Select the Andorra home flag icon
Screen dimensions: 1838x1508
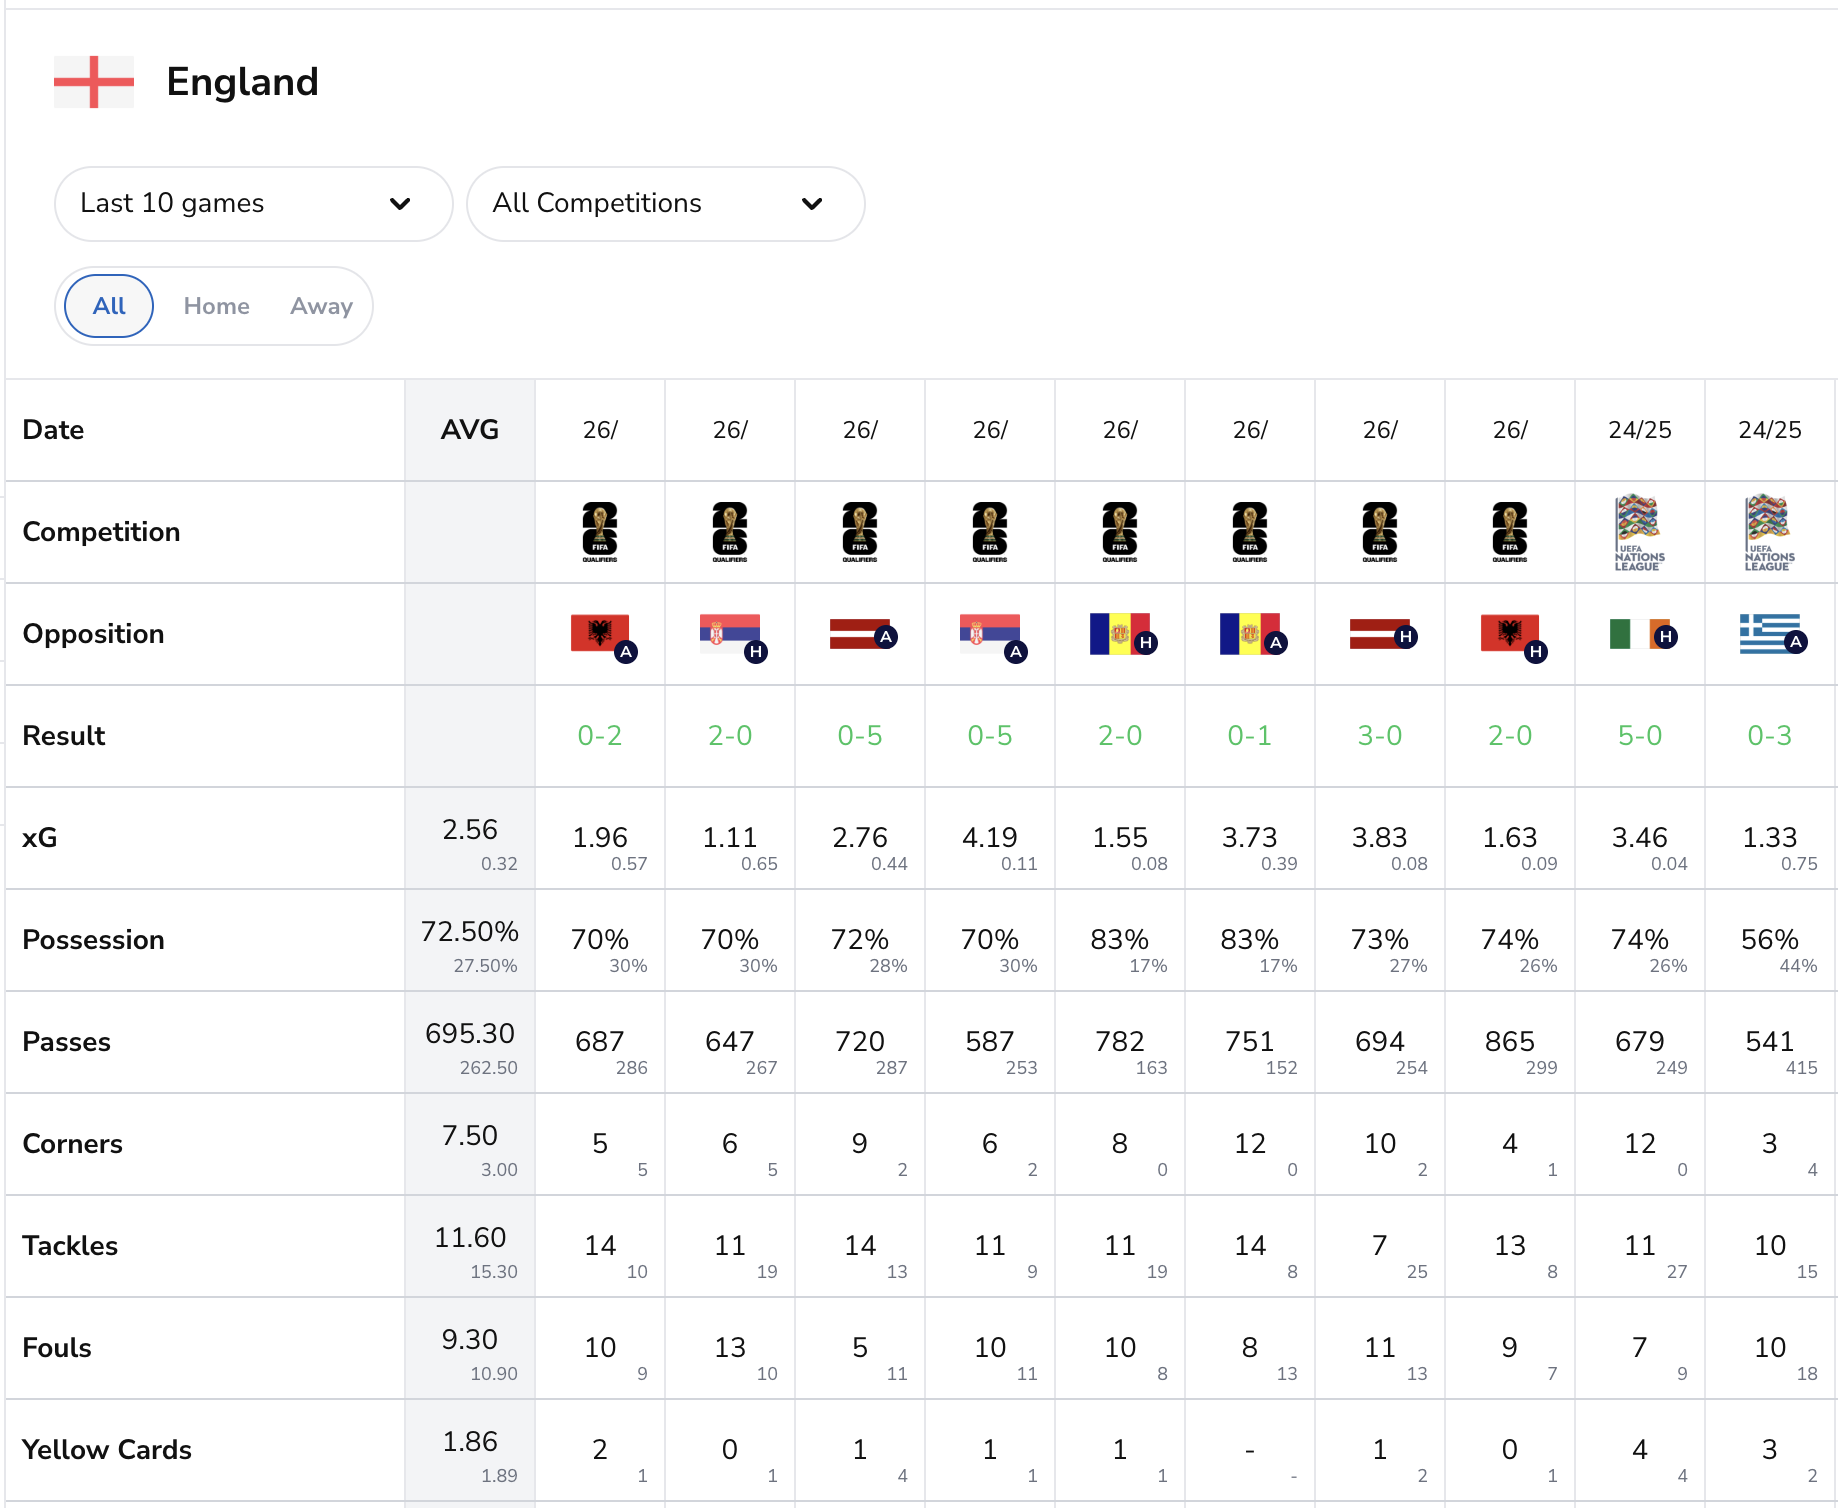click(x=1119, y=634)
